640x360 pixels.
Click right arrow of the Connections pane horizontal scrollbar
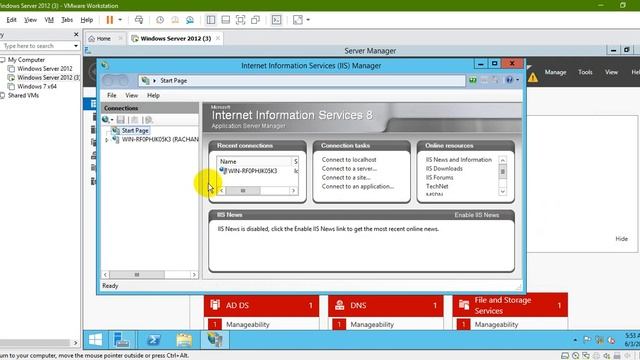194,275
